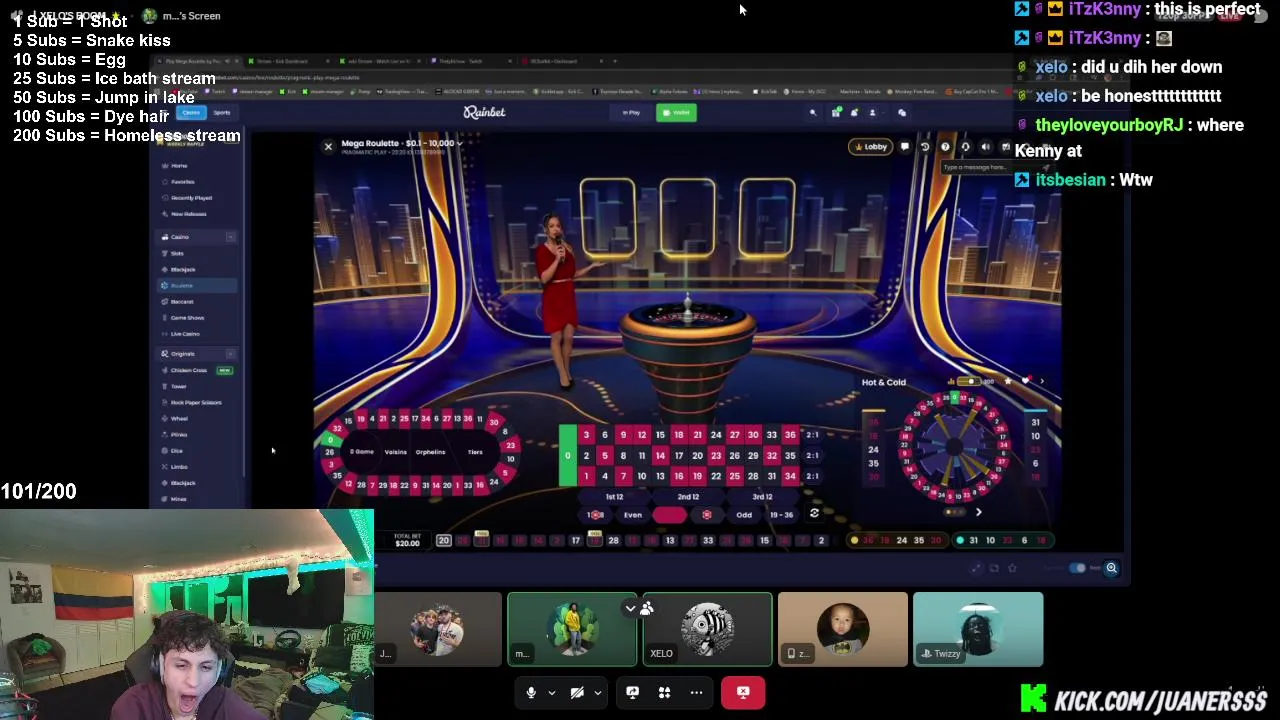Click the In Play button
The height and width of the screenshot is (720, 1280).
[x=631, y=112]
